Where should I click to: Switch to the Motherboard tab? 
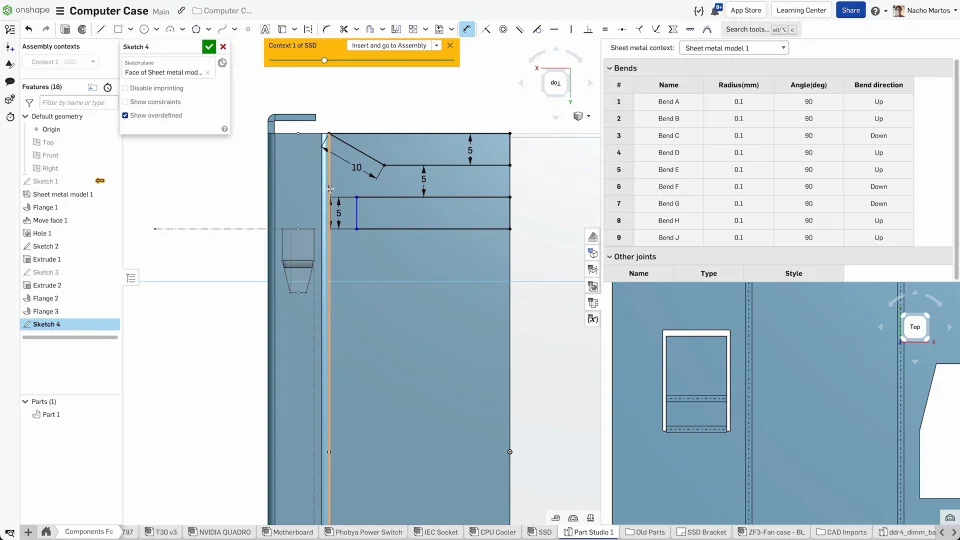(x=288, y=532)
